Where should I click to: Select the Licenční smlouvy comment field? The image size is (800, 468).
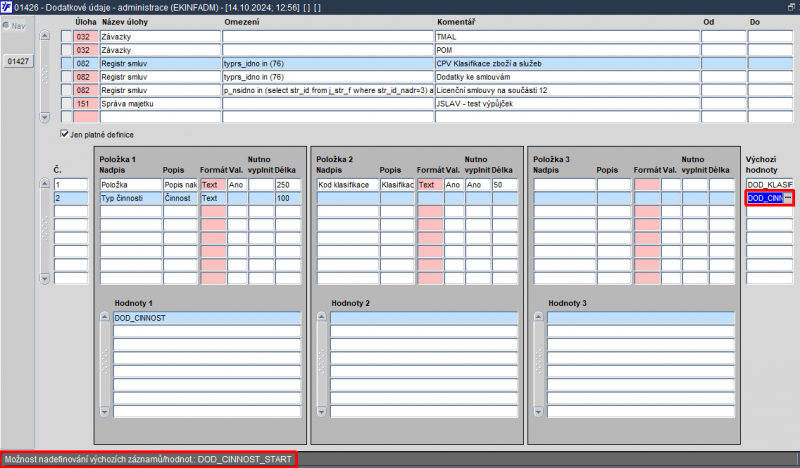point(565,90)
